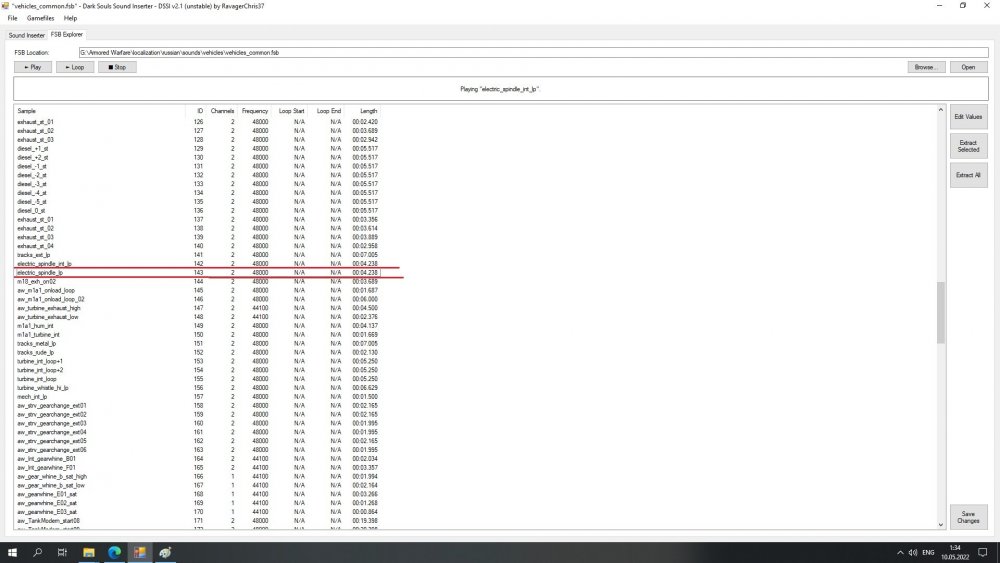Click the Save Changes button
The width and height of the screenshot is (1000, 563).
point(967,516)
